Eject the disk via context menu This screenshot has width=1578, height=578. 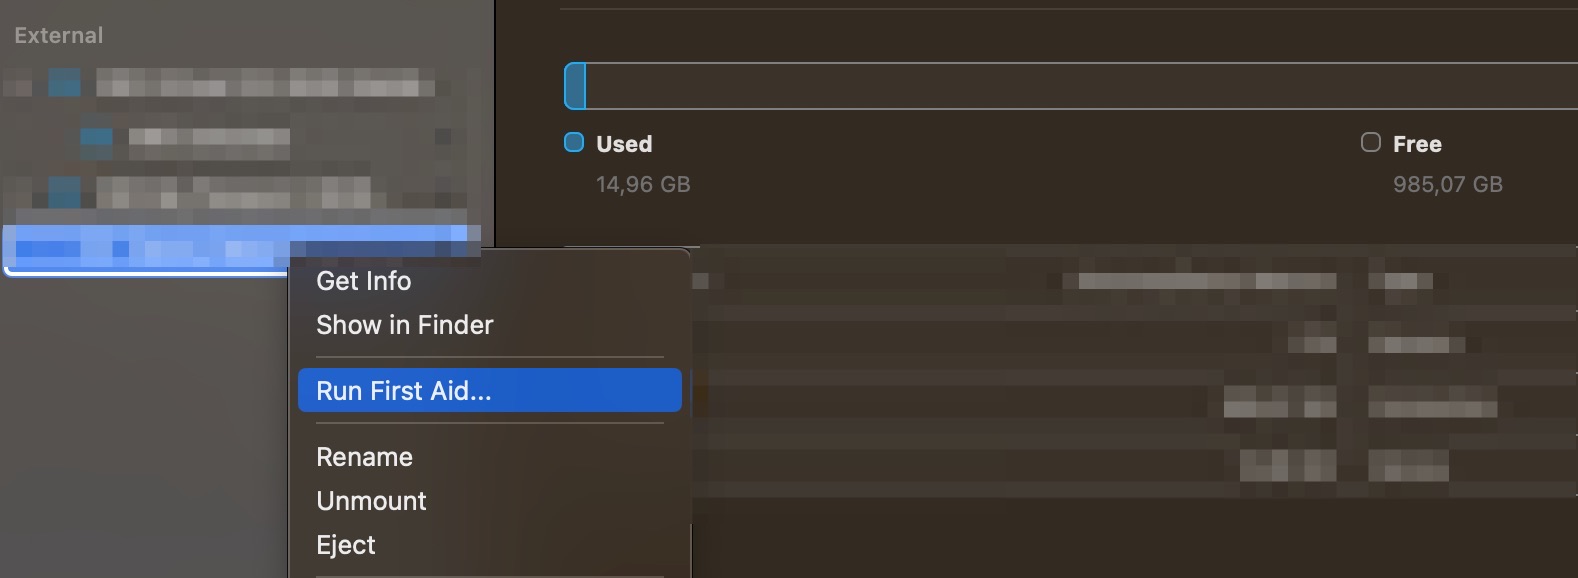[x=346, y=545]
